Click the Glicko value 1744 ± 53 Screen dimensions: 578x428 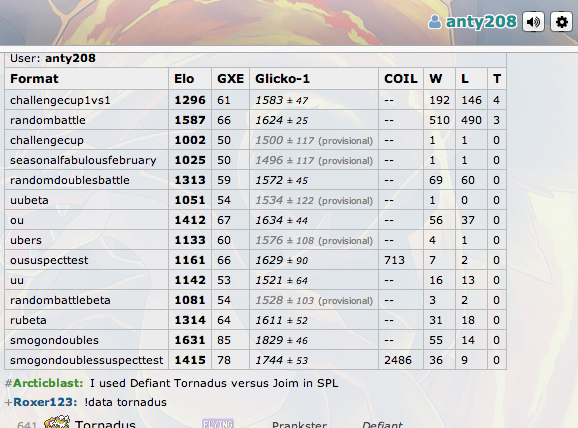(282, 360)
